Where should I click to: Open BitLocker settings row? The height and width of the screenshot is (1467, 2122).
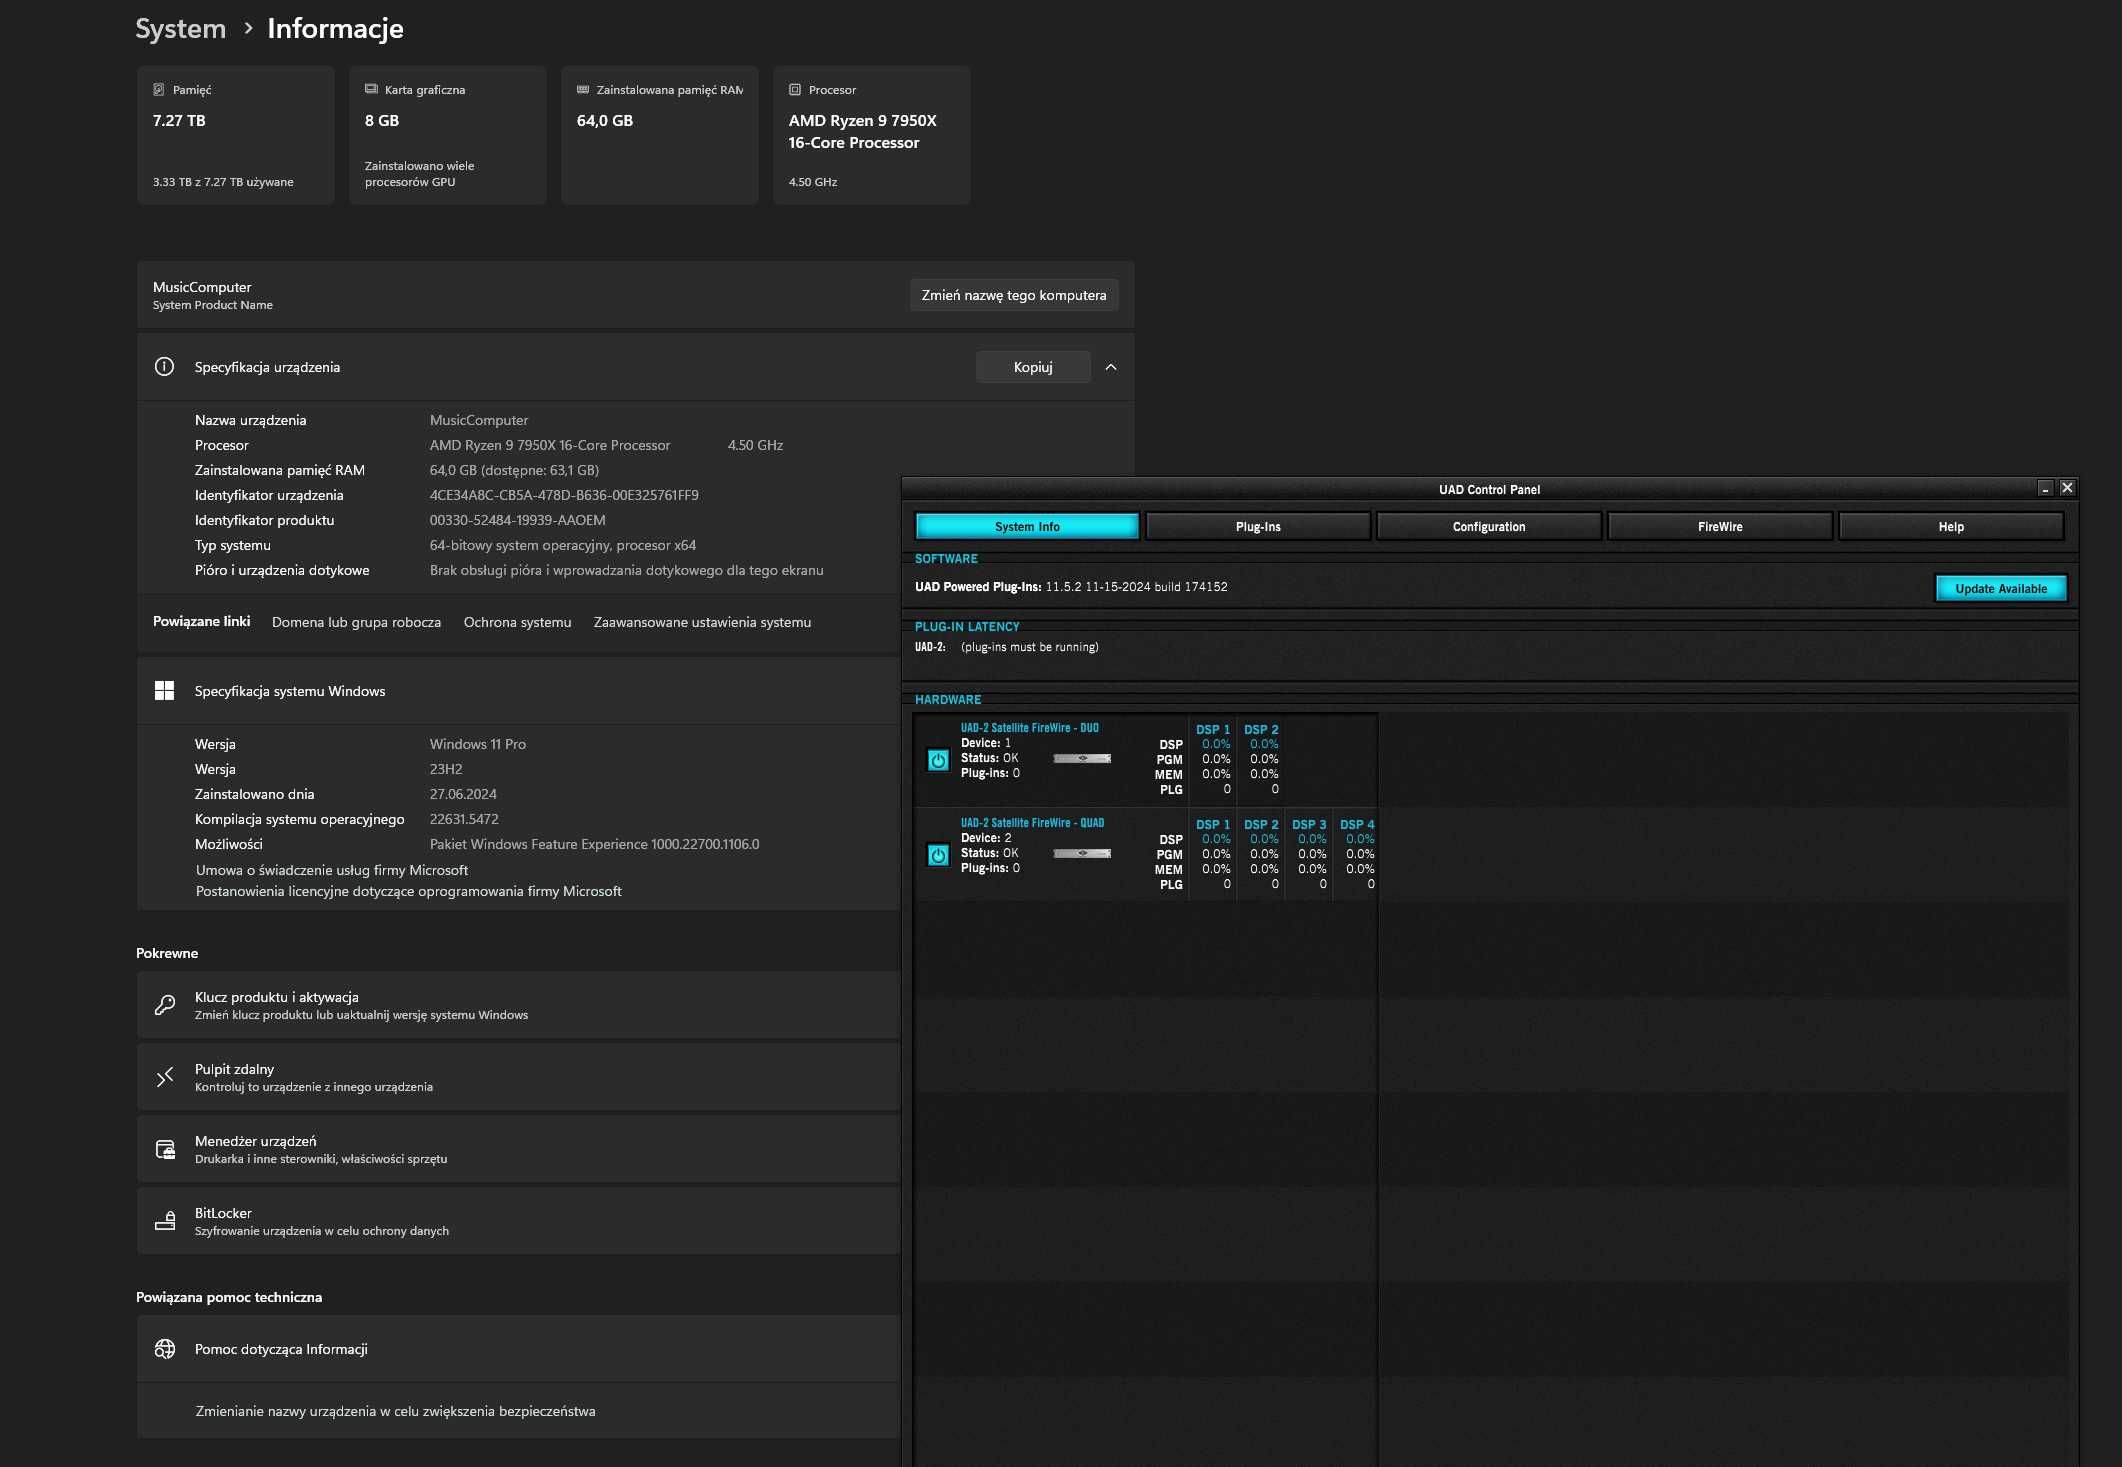[518, 1221]
